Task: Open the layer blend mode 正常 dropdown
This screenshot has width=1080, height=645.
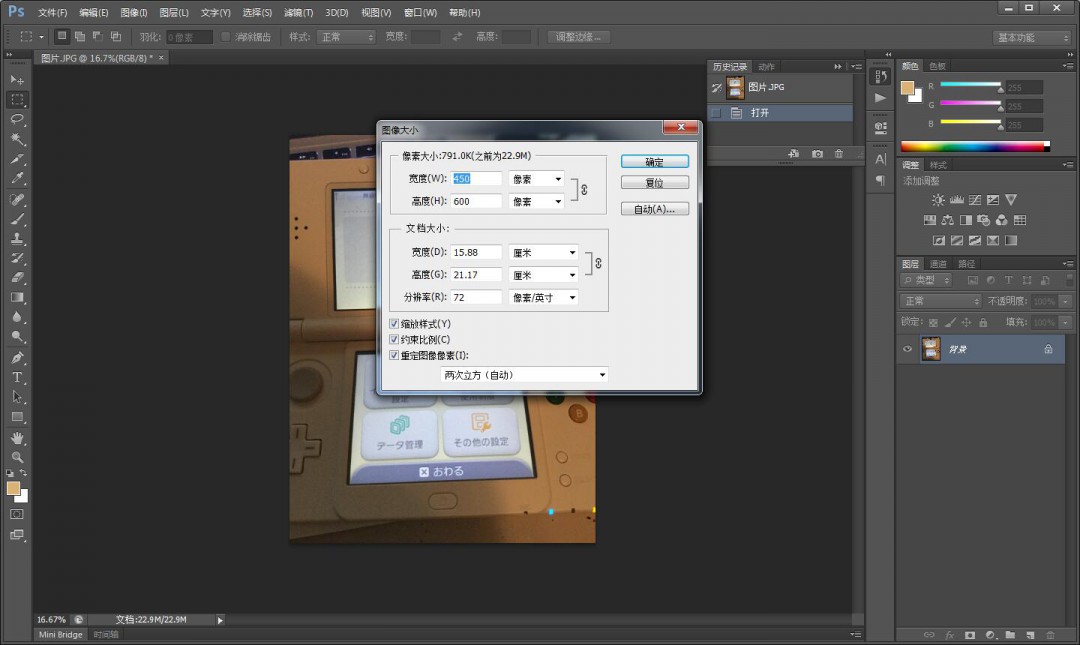Action: (941, 301)
